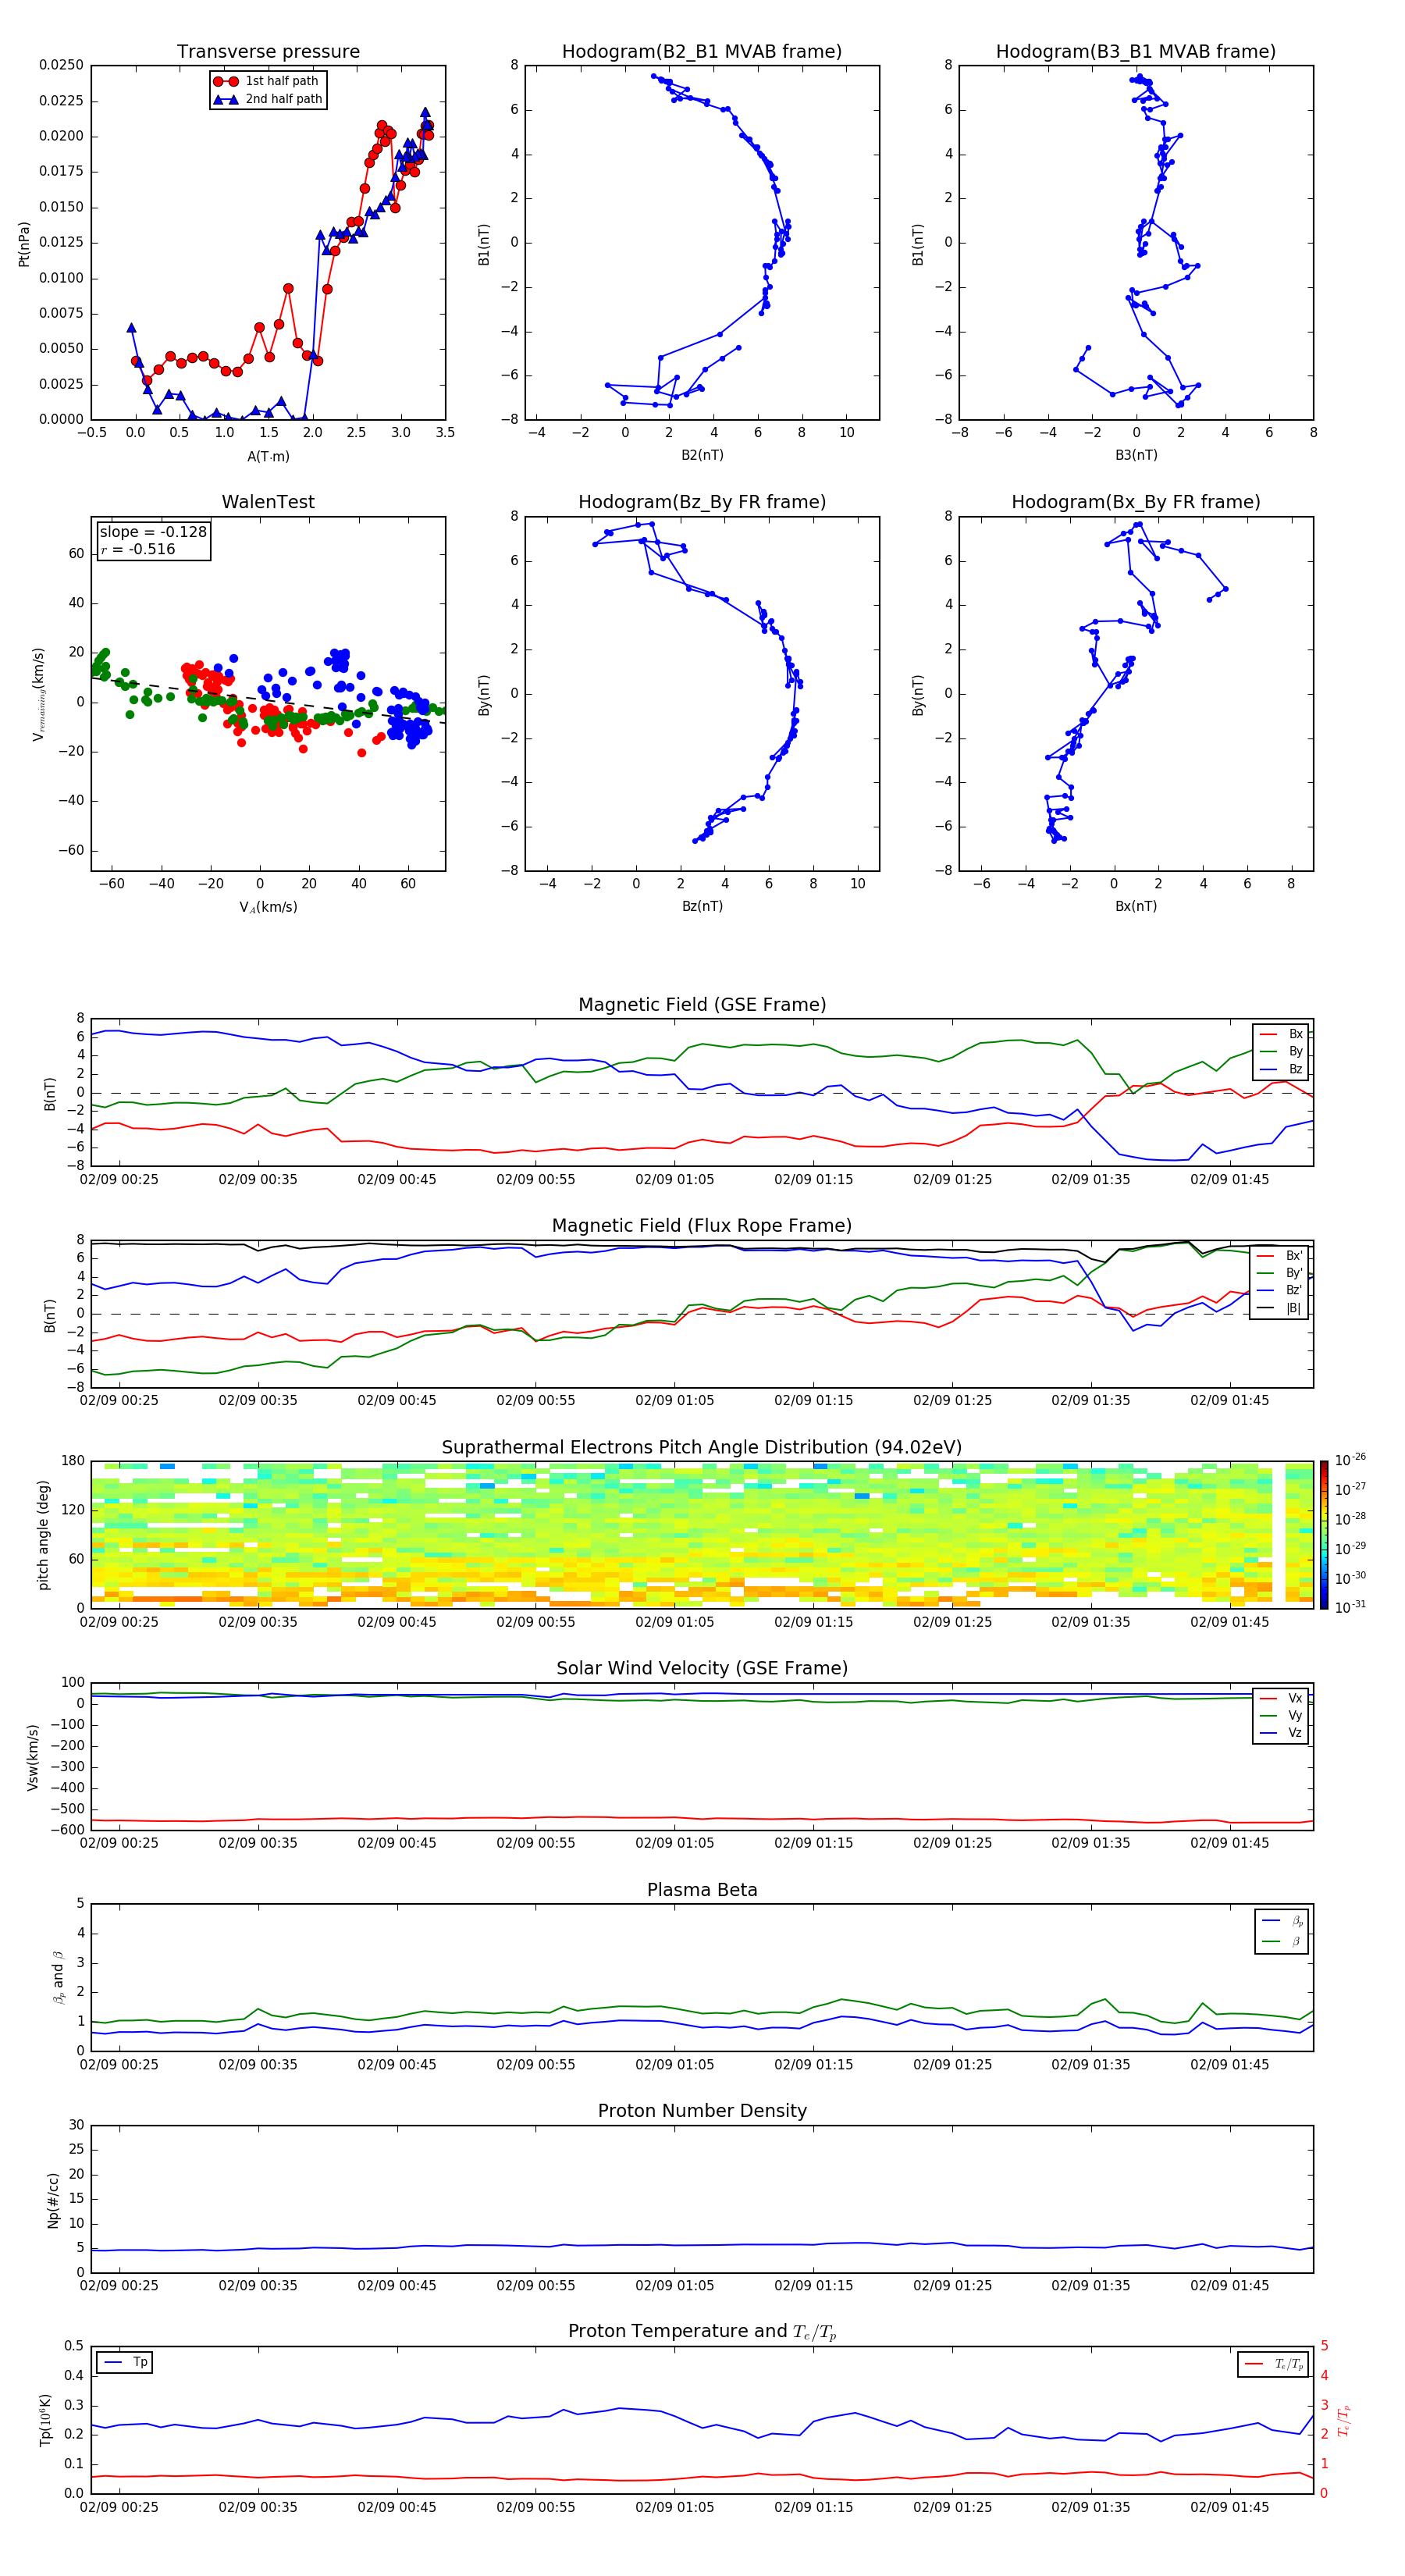Select the βp entry in Plasma Beta legend
Screen dimensions: 1405x2576
[x=1283, y=1921]
